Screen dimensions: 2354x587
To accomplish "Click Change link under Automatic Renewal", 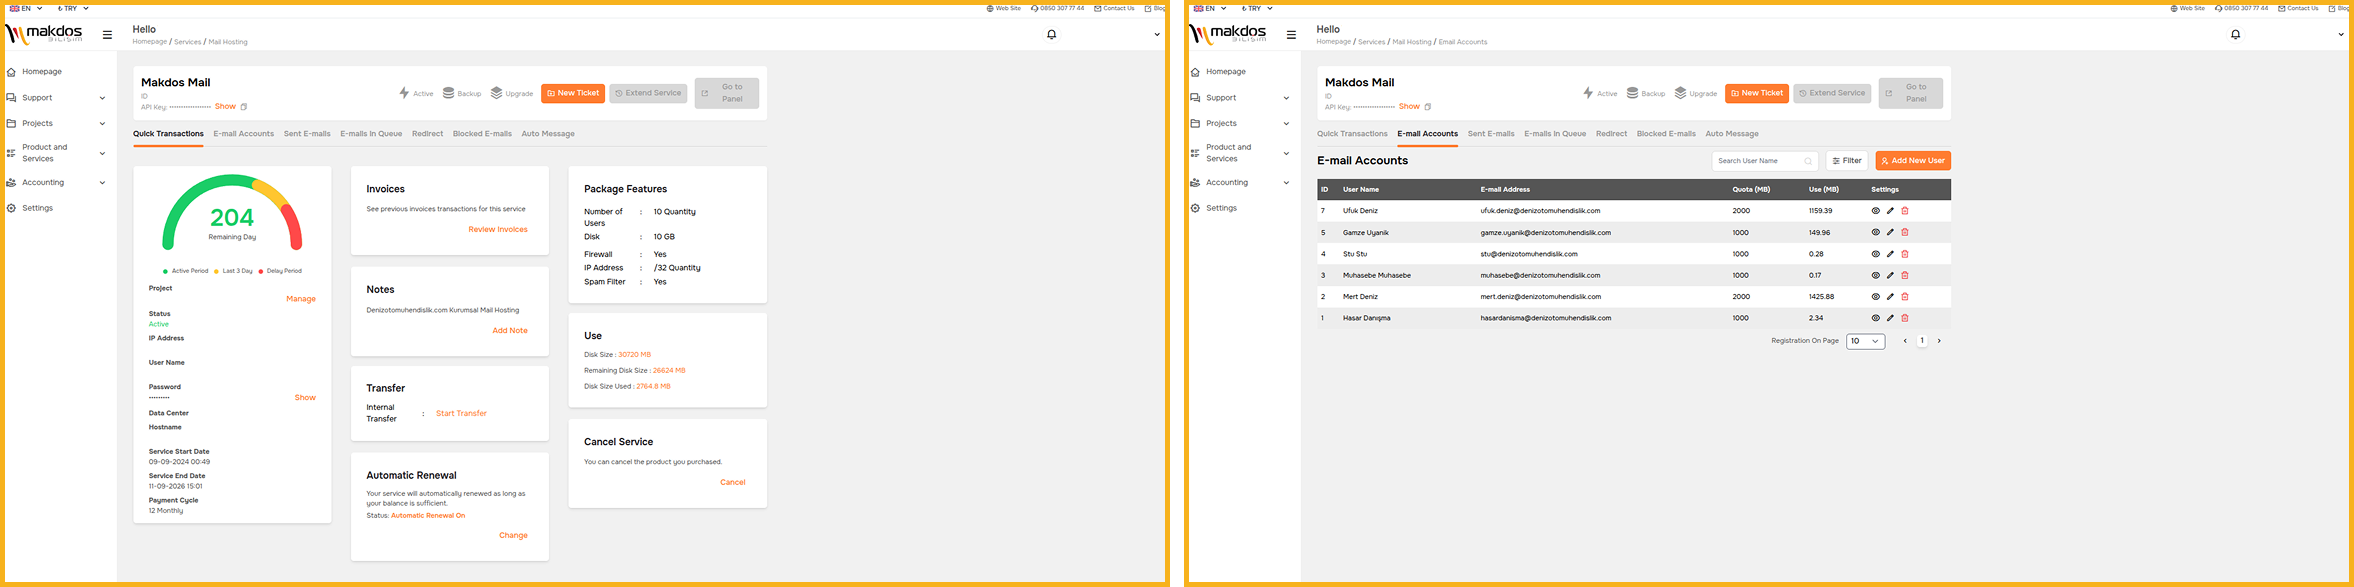I will [513, 536].
